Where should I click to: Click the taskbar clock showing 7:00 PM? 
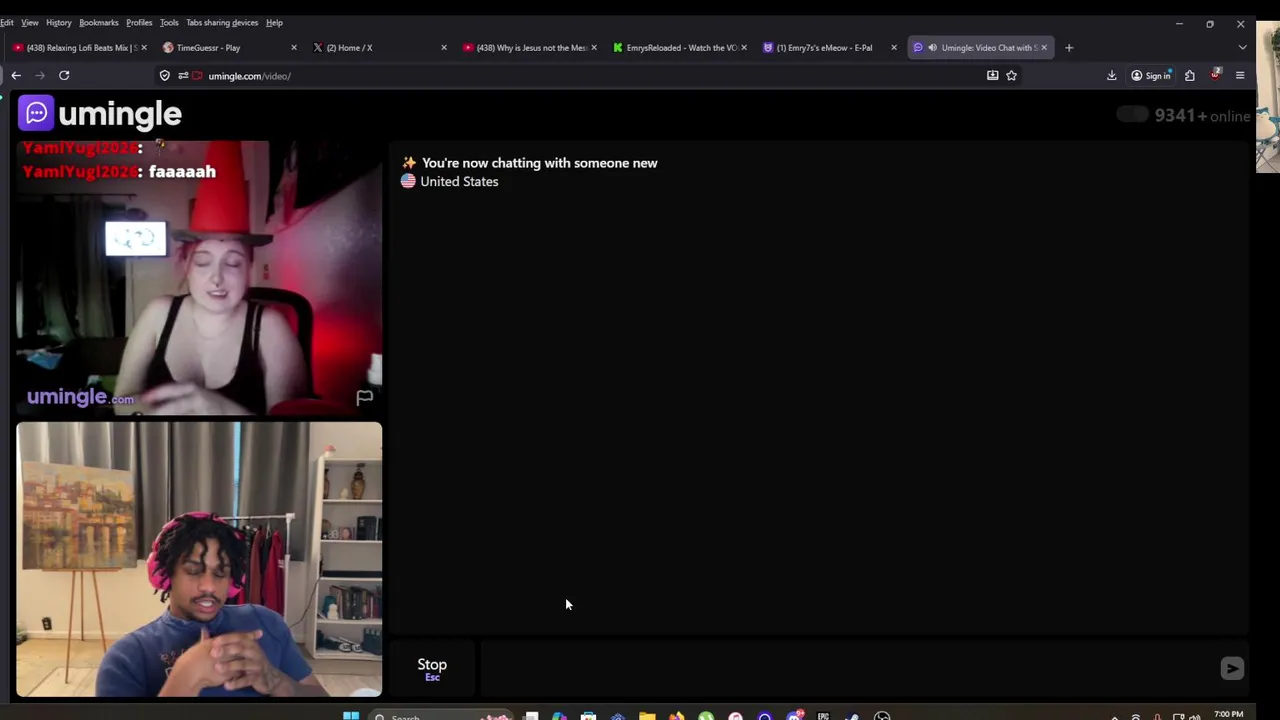(1229, 714)
